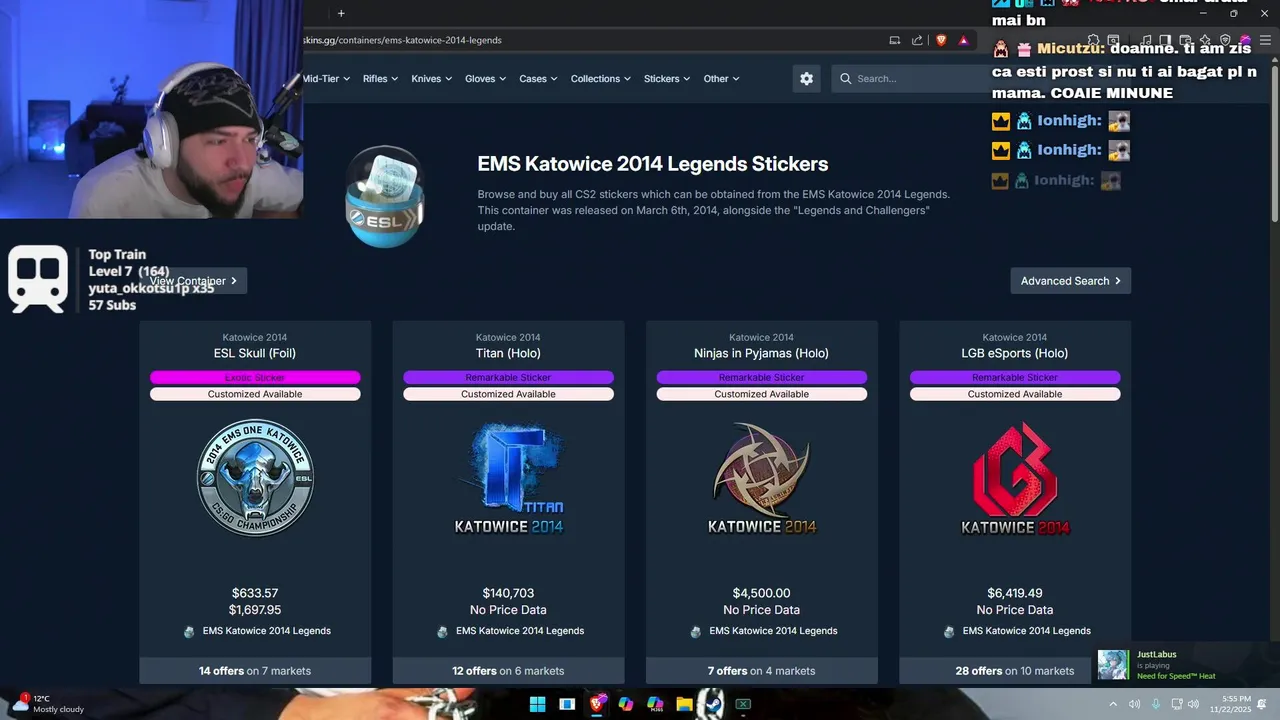Image resolution: width=1280 pixels, height=720 pixels.
Task: Open the Brave Rewards triangle icon
Action: (x=963, y=40)
